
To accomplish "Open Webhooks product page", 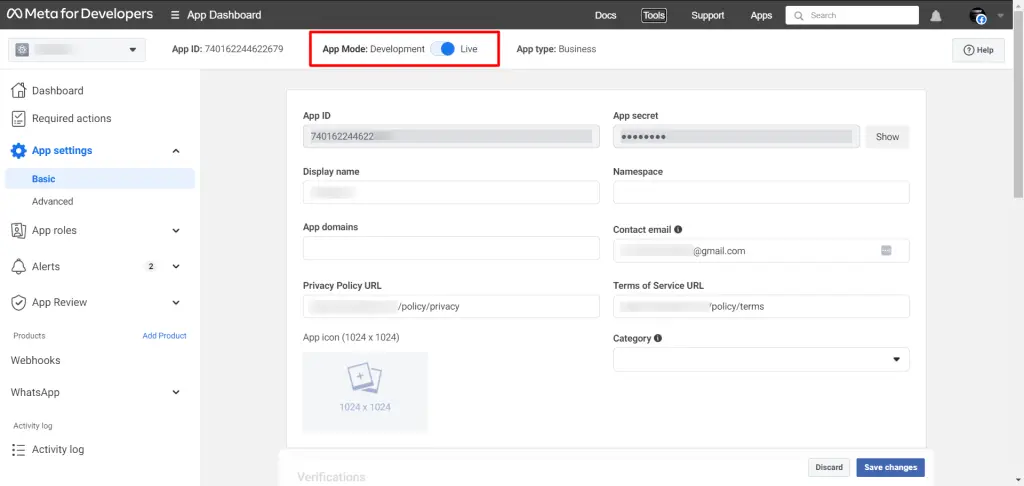I will (x=35, y=361).
